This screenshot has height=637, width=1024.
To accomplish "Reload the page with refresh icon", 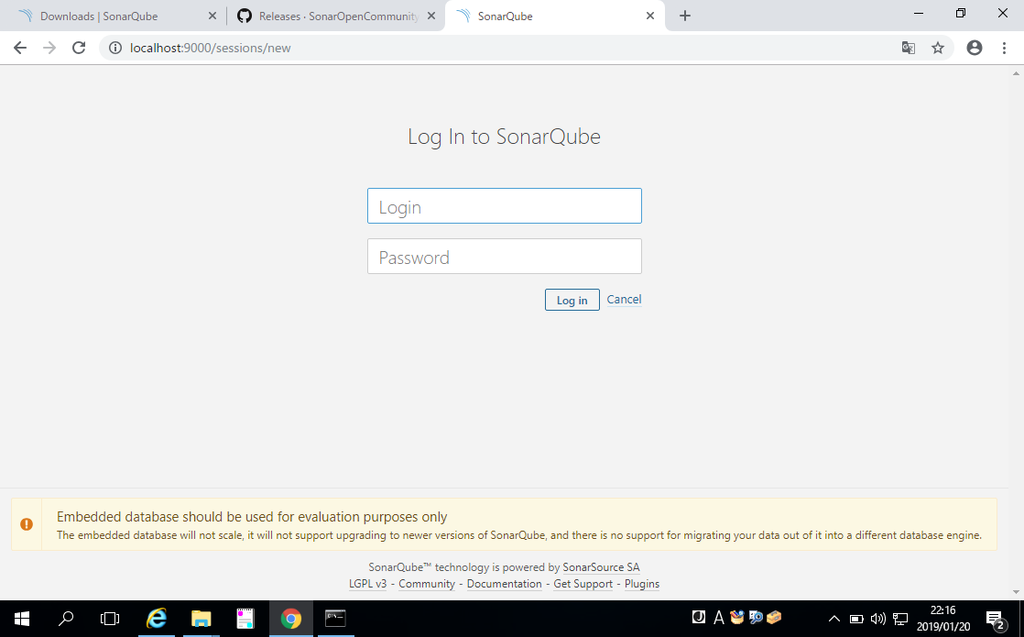I will 78,48.
